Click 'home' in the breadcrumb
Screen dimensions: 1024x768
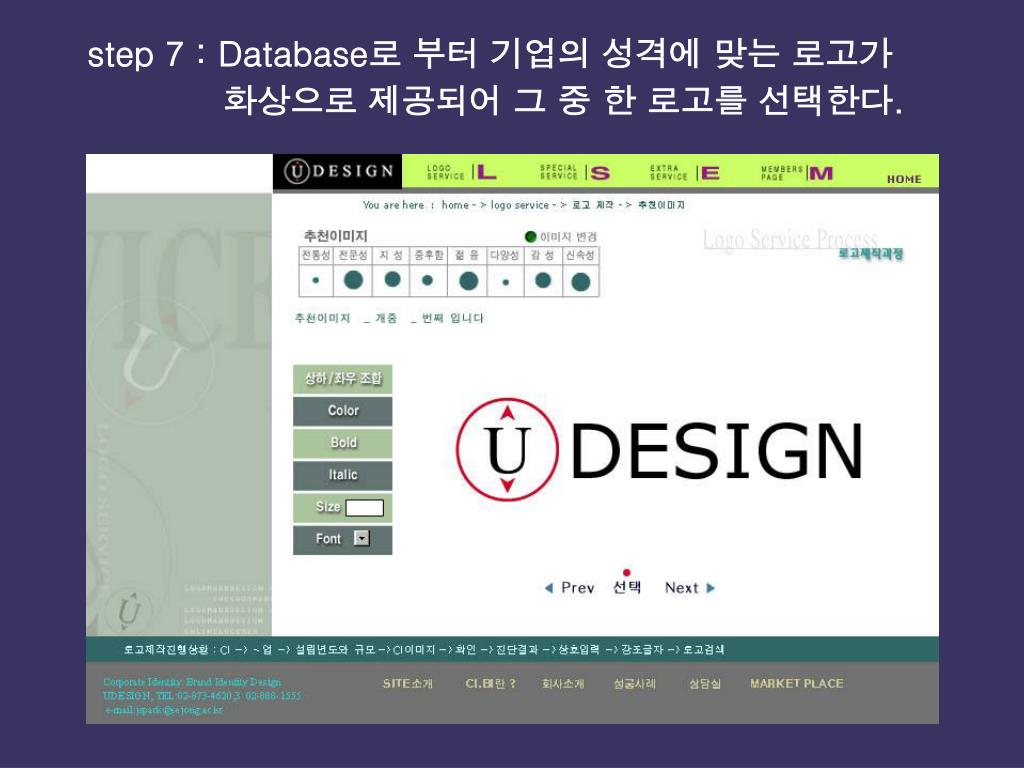pos(455,205)
